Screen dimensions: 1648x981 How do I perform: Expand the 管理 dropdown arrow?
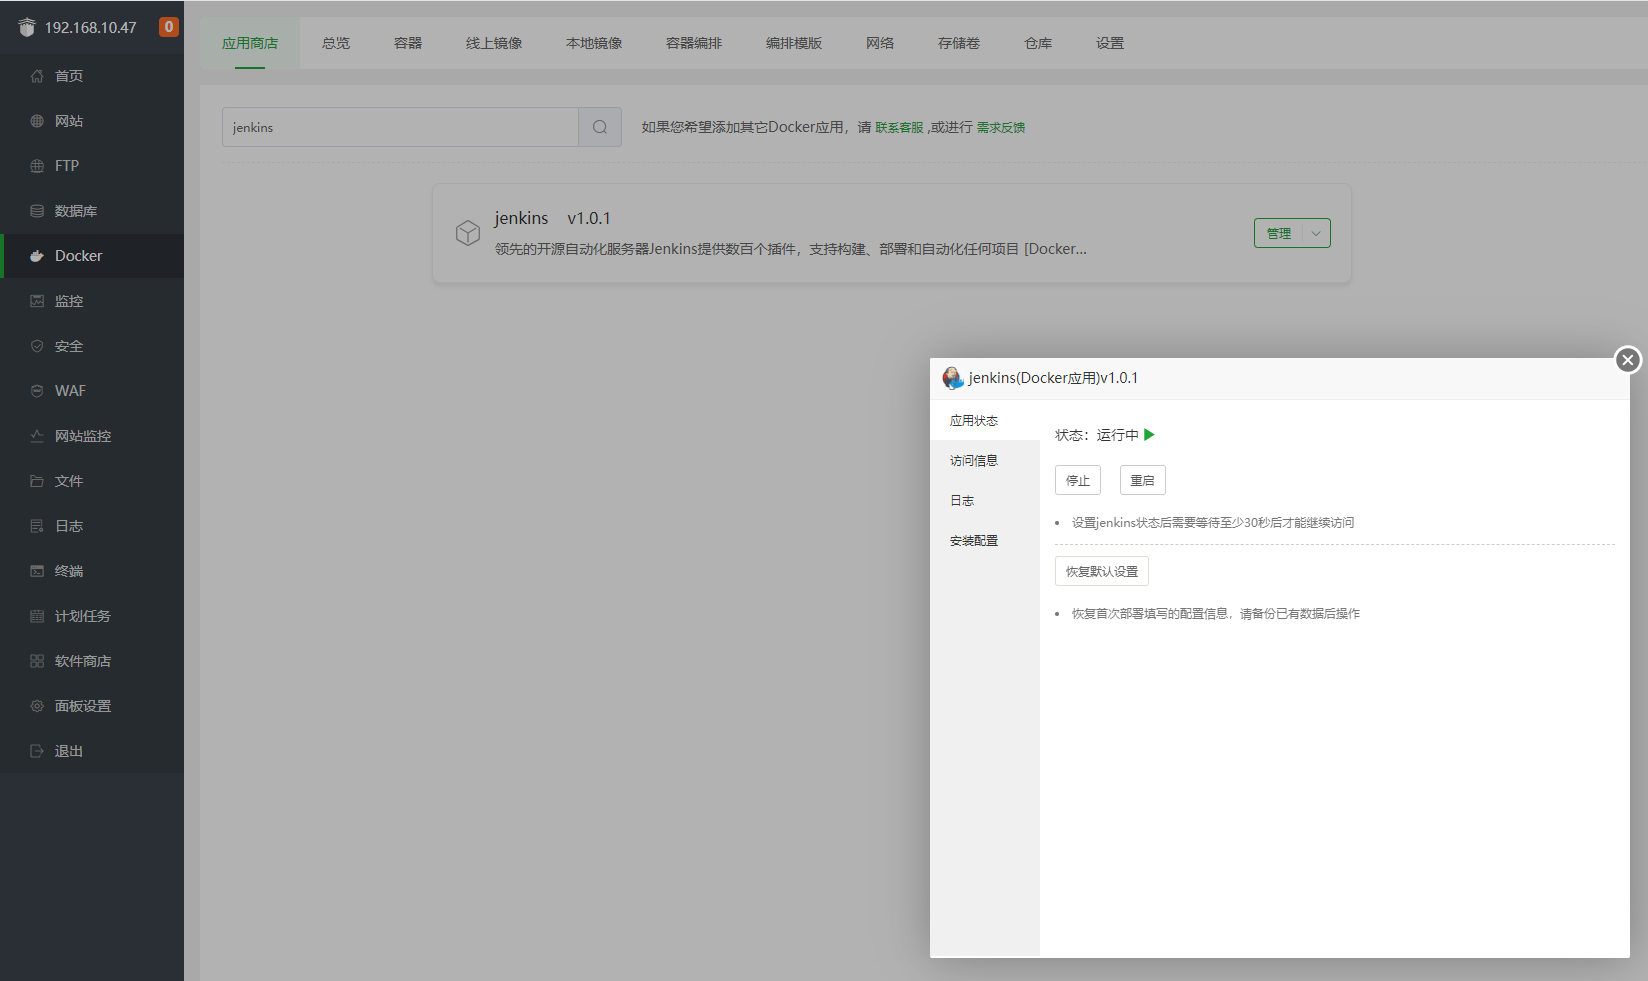(x=1317, y=233)
